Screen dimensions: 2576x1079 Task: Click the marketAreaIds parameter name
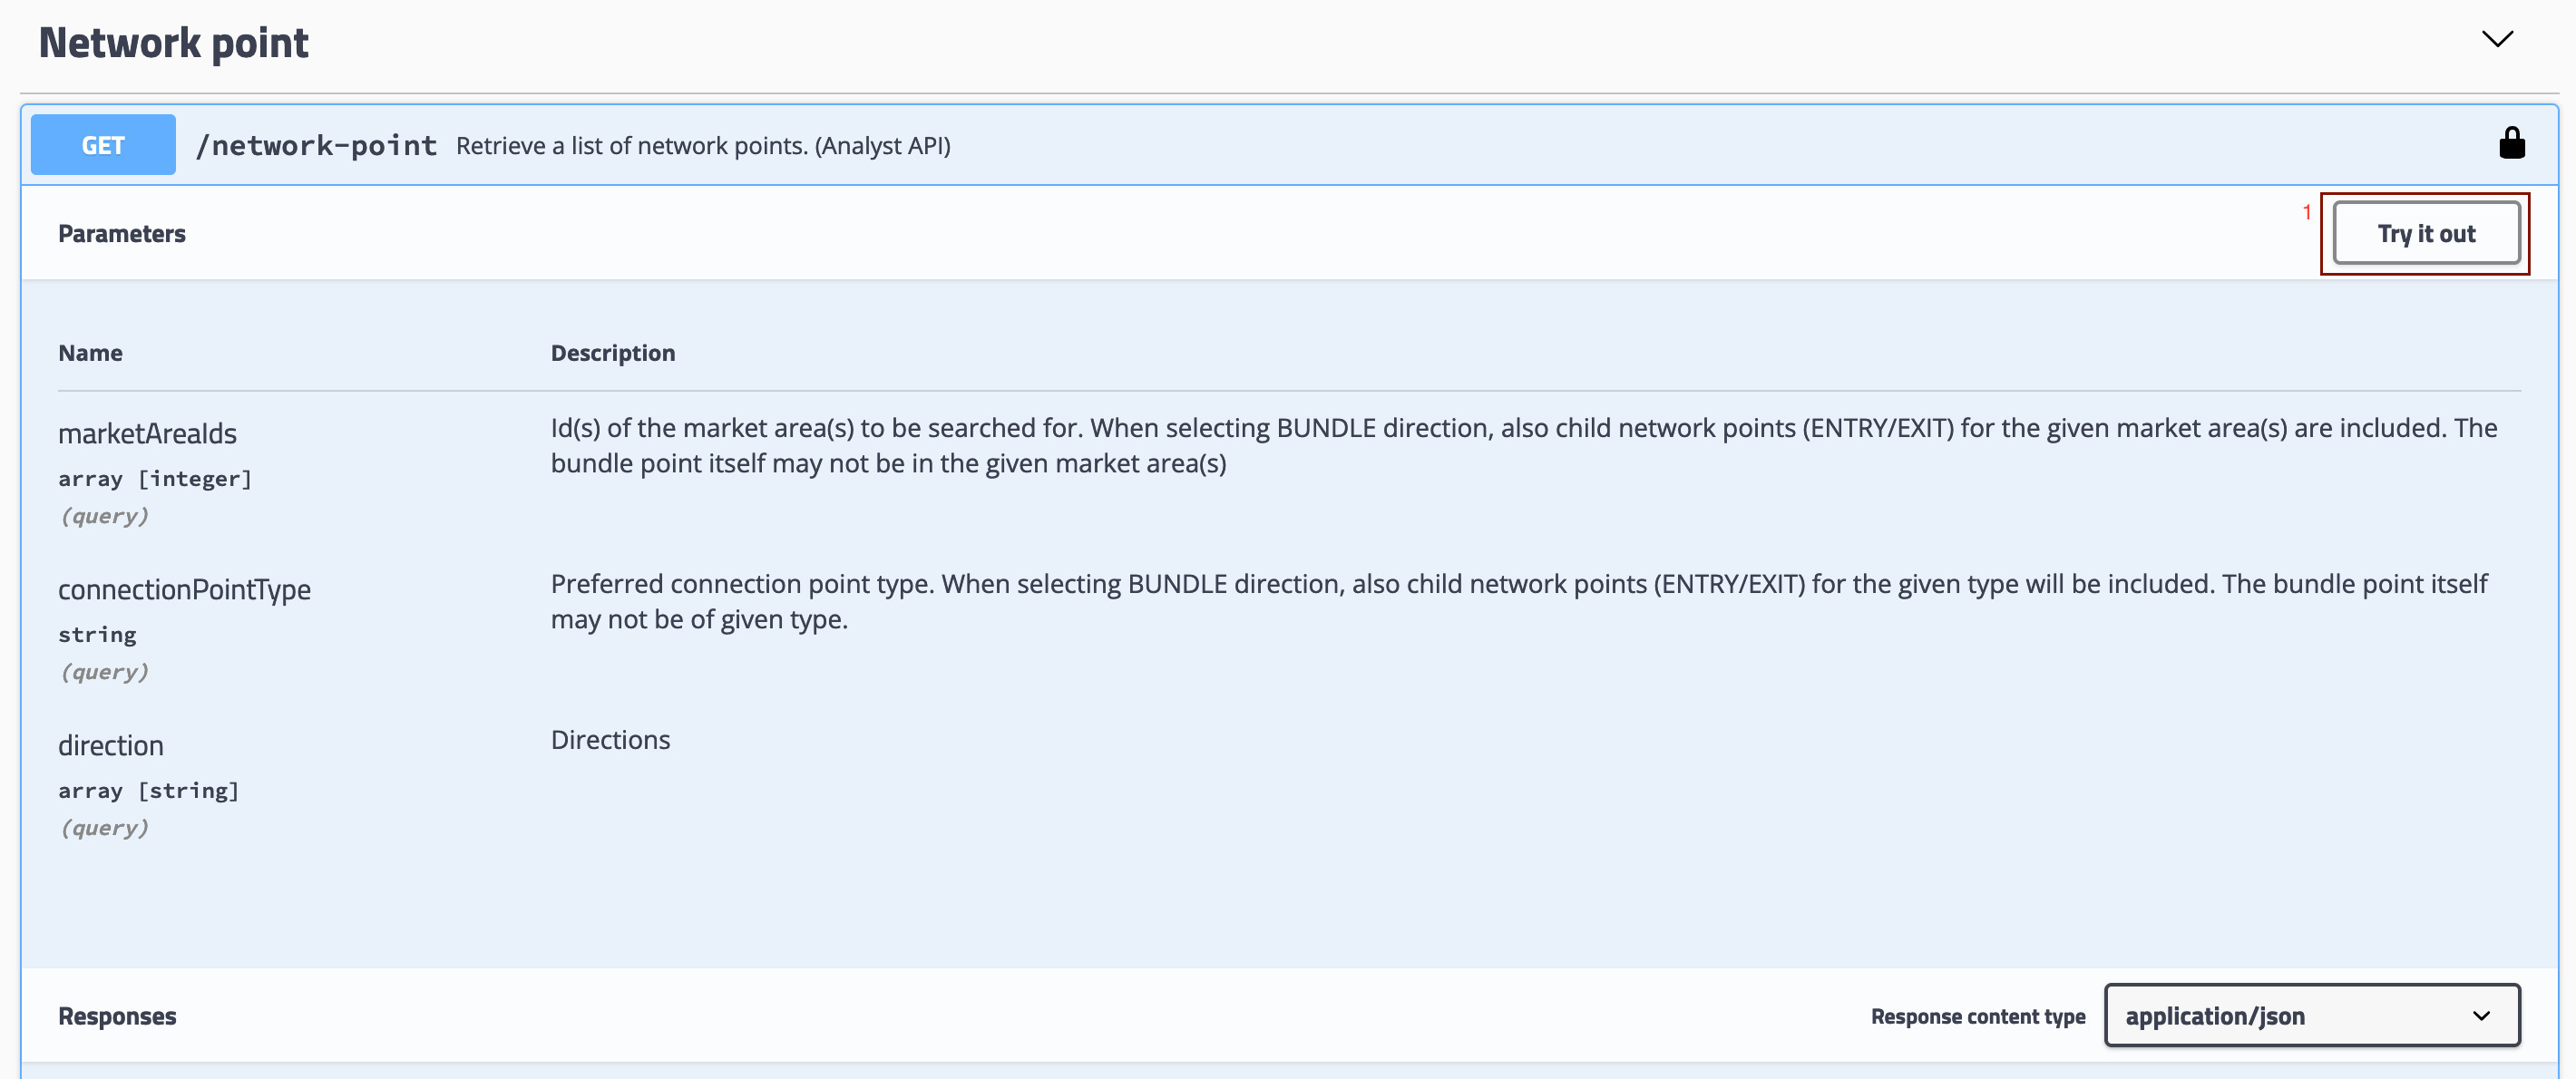(x=147, y=434)
